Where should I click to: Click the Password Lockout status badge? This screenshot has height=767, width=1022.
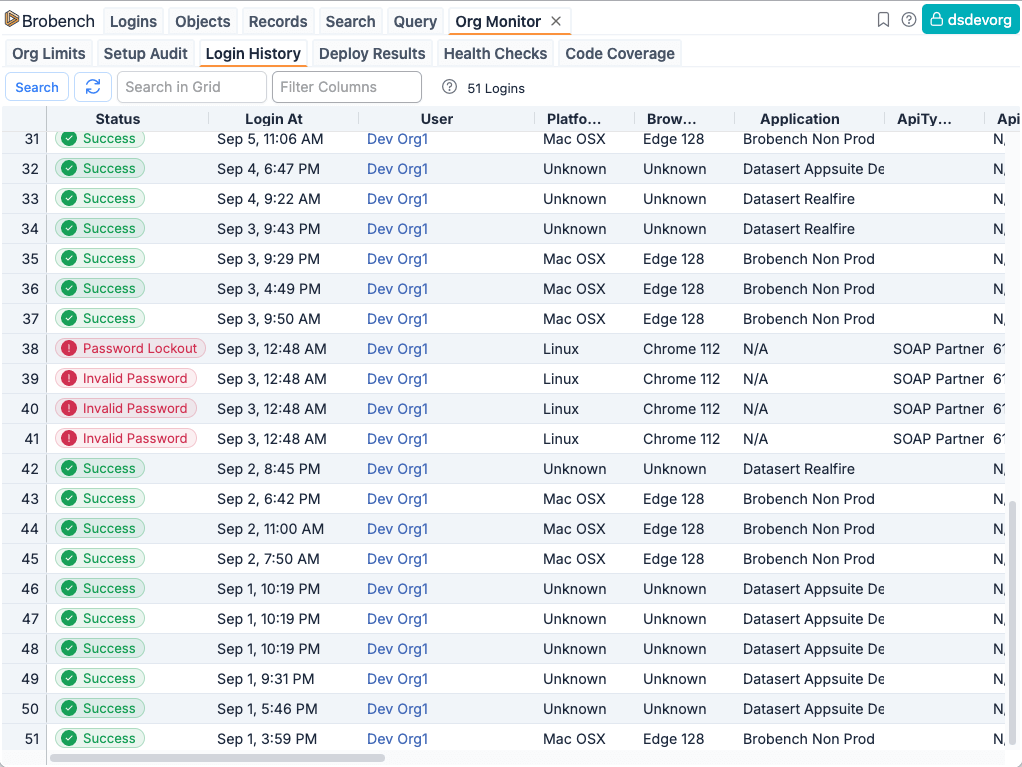[x=130, y=349]
